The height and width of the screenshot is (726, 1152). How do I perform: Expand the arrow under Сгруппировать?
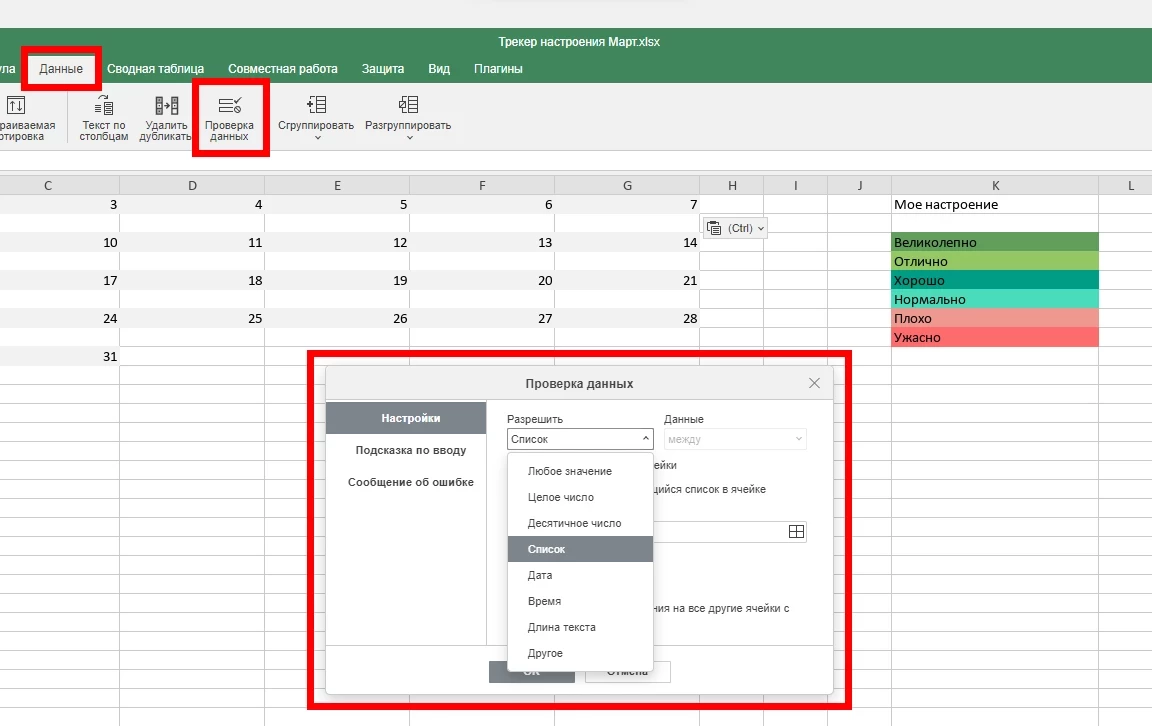coord(317,138)
